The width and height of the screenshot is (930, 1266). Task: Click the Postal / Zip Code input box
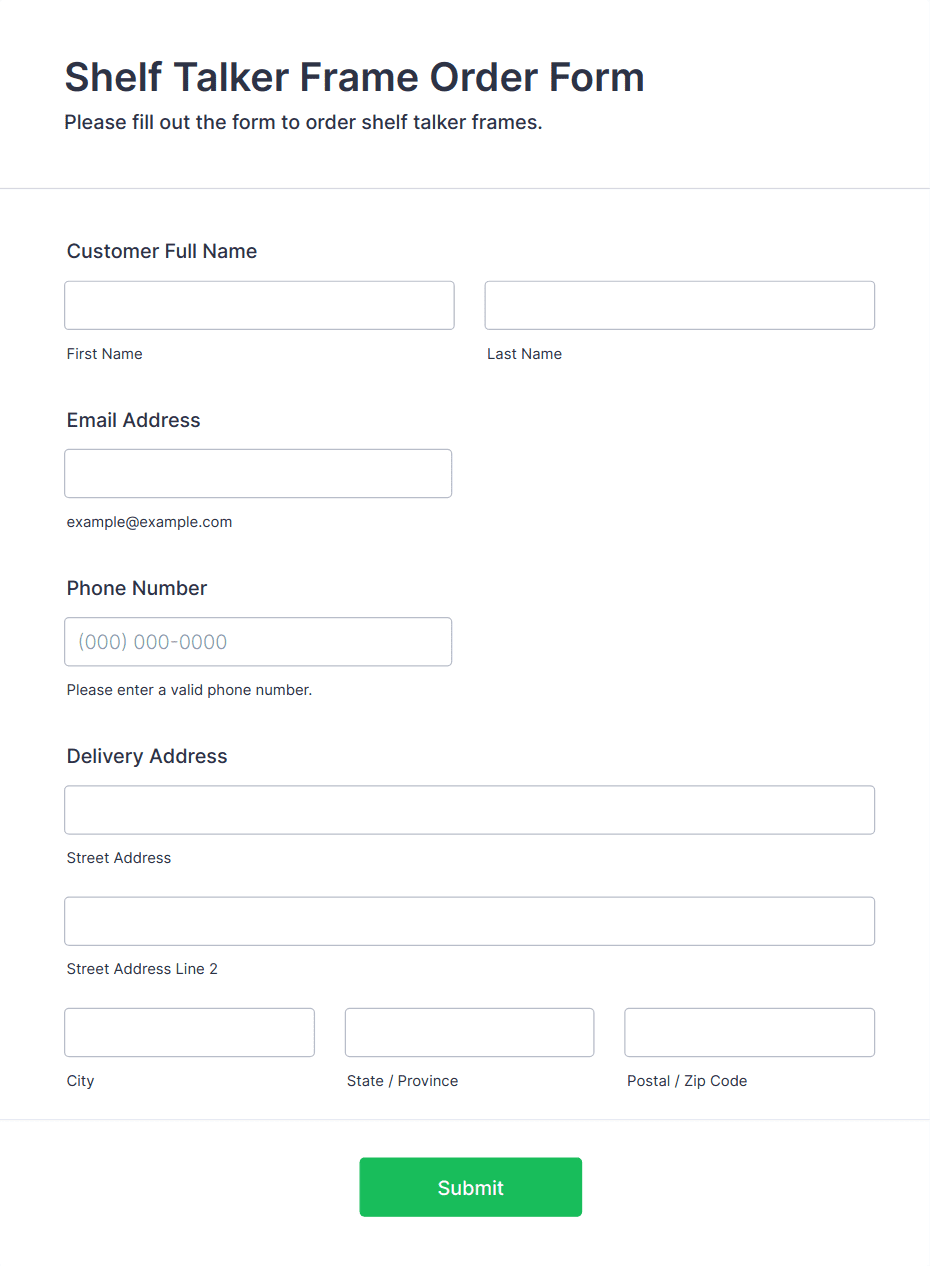tap(749, 1032)
